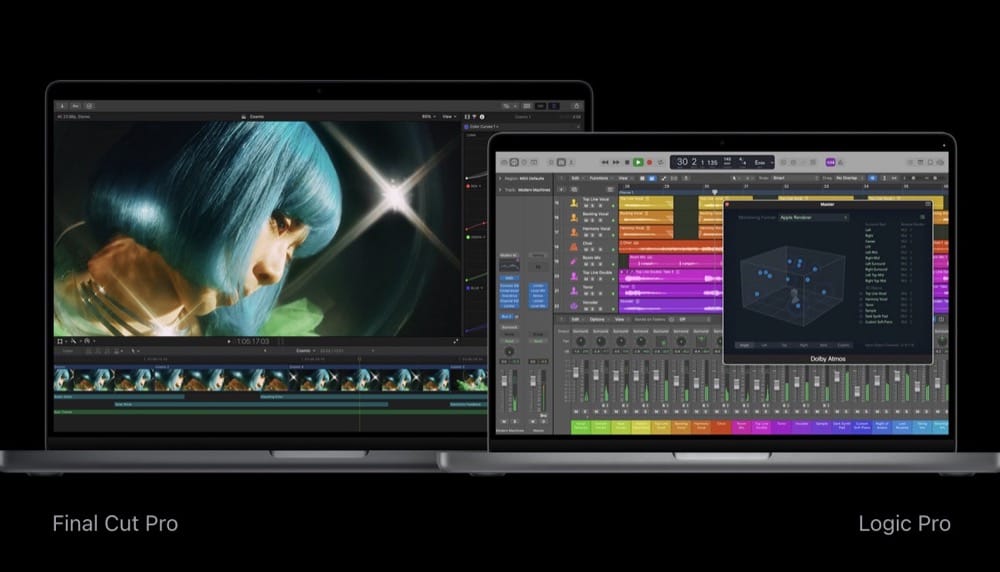
Task: Toggle Cycle mode in Logic Pro transport
Action: point(661,163)
